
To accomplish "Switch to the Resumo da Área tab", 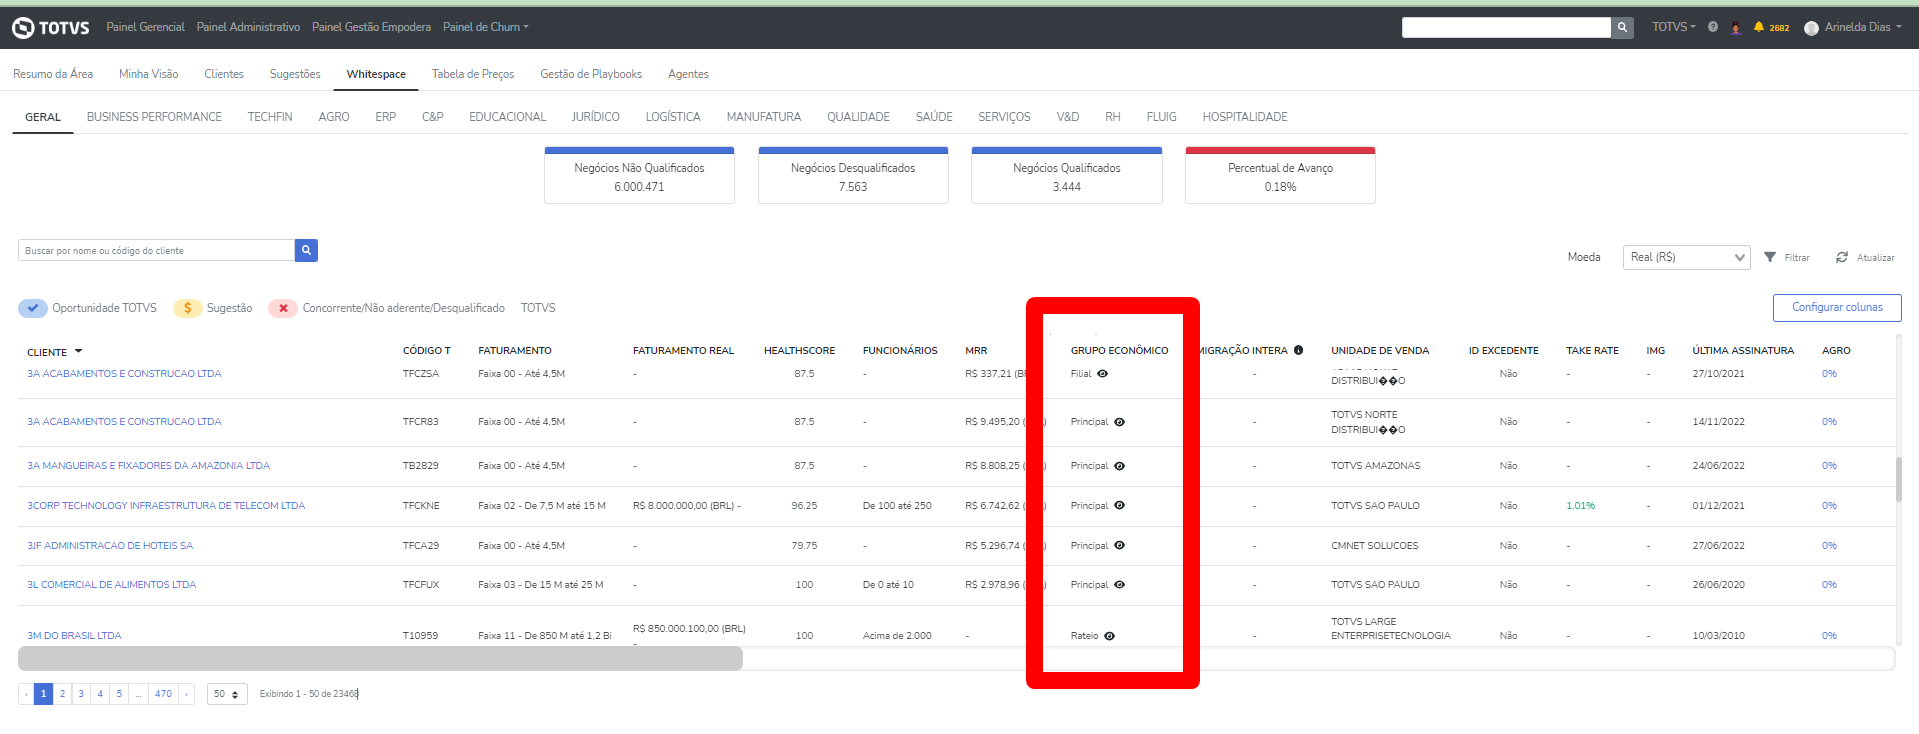I will tap(53, 74).
